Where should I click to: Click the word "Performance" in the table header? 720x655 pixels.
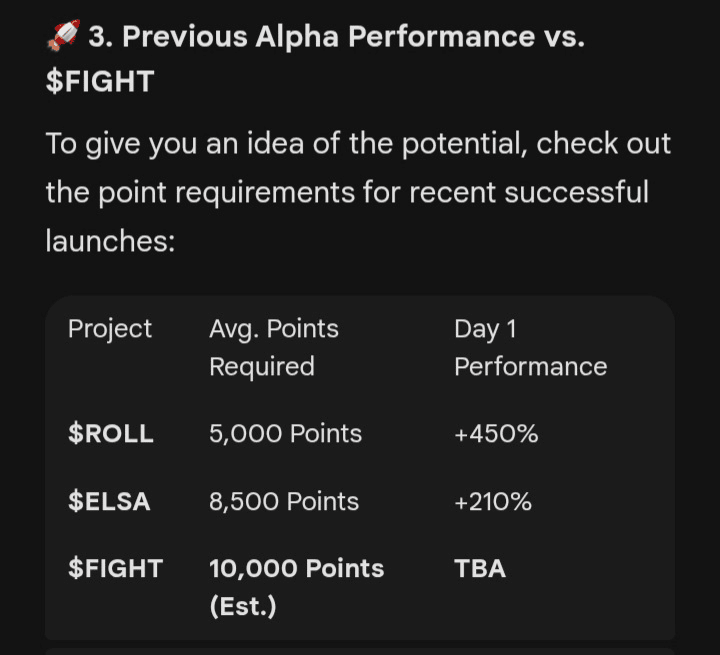[x=530, y=367]
